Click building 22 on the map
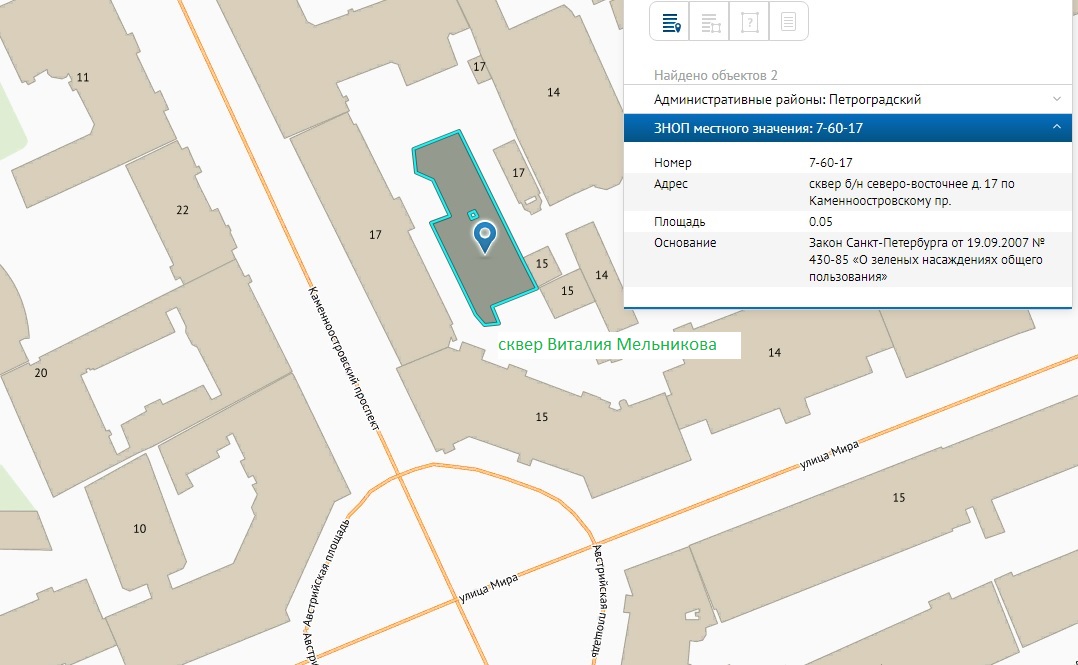This screenshot has height=665, width=1078. pyautogui.click(x=181, y=210)
